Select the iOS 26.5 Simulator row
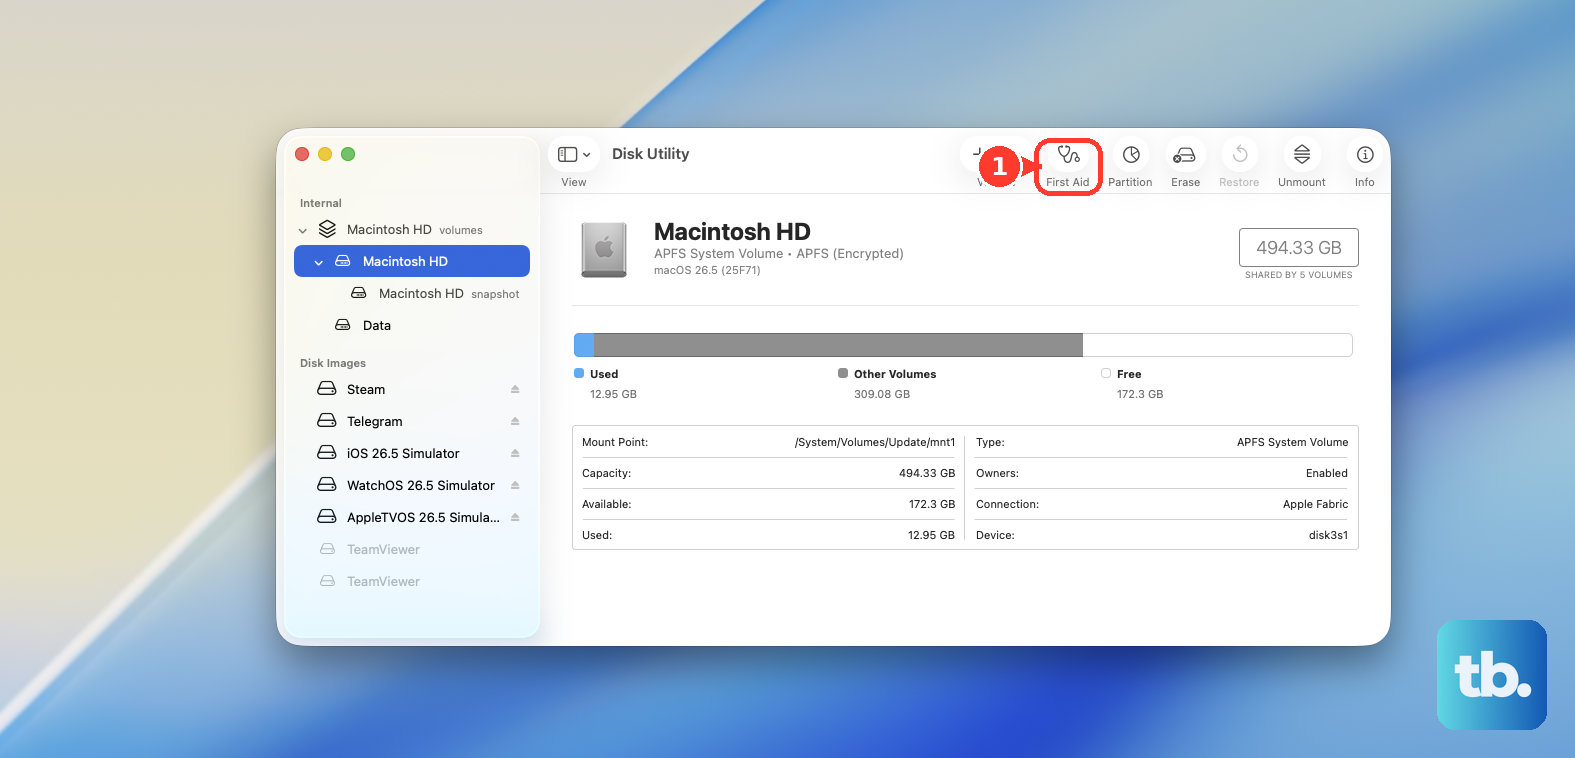Screen dimensions: 1575x758 pos(412,453)
